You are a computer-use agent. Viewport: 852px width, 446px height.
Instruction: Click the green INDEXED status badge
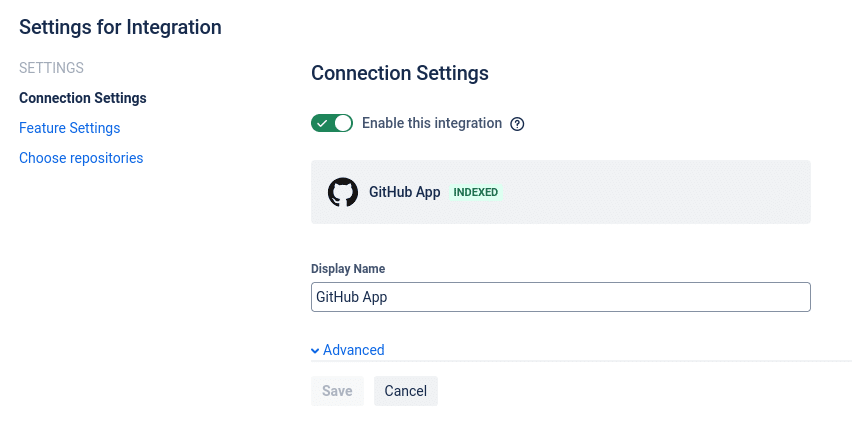[x=476, y=192]
